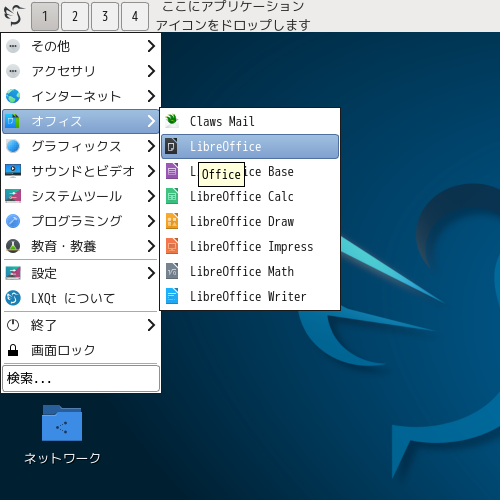Image resolution: width=500 pixels, height=500 pixels.
Task: Click the LibreOffice Draw icon
Action: (x=172, y=221)
